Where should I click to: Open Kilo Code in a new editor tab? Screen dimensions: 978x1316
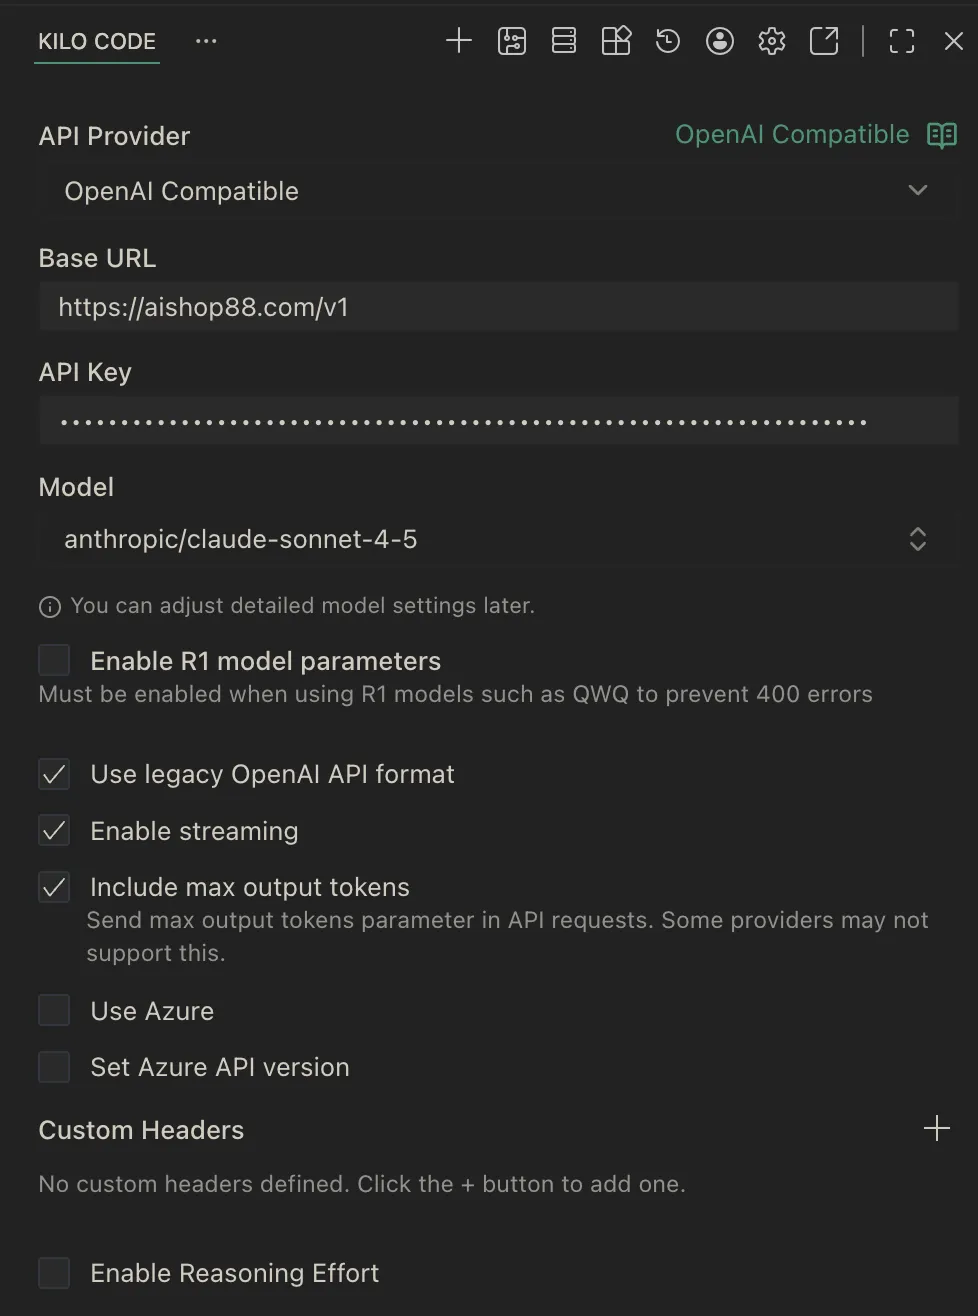click(x=823, y=41)
